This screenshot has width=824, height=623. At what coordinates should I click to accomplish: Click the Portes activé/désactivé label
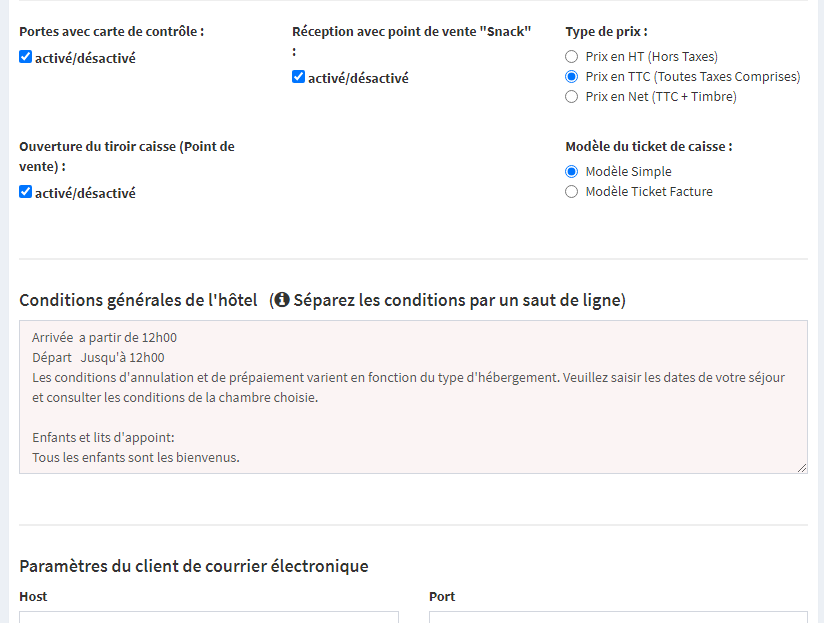(85, 58)
